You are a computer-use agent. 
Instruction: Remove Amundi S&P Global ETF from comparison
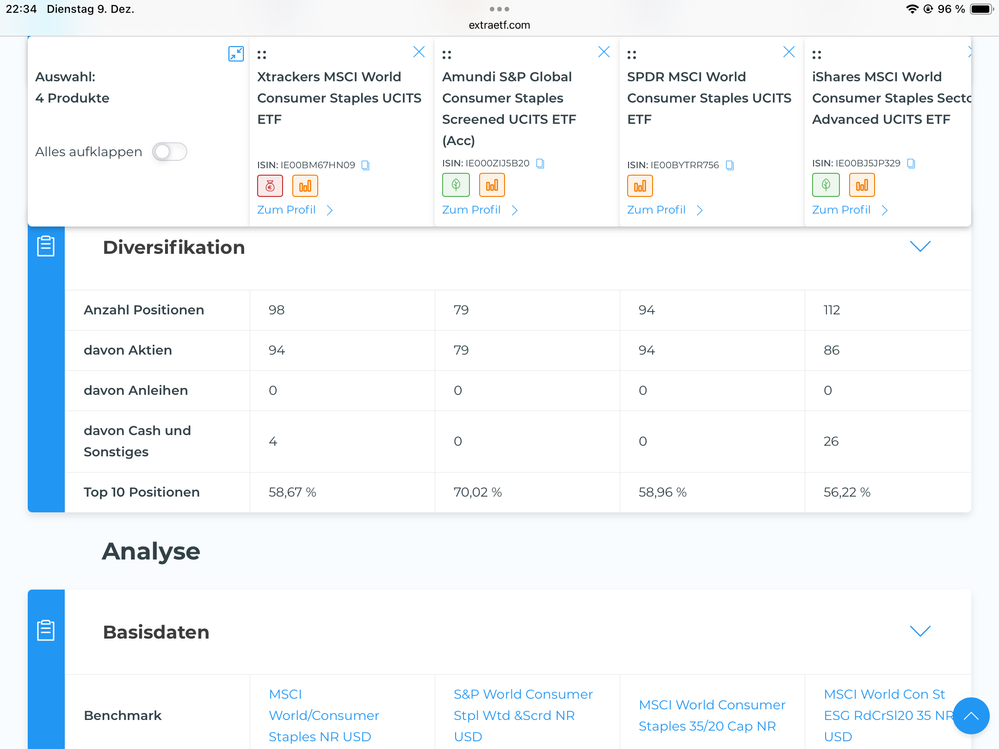point(604,52)
